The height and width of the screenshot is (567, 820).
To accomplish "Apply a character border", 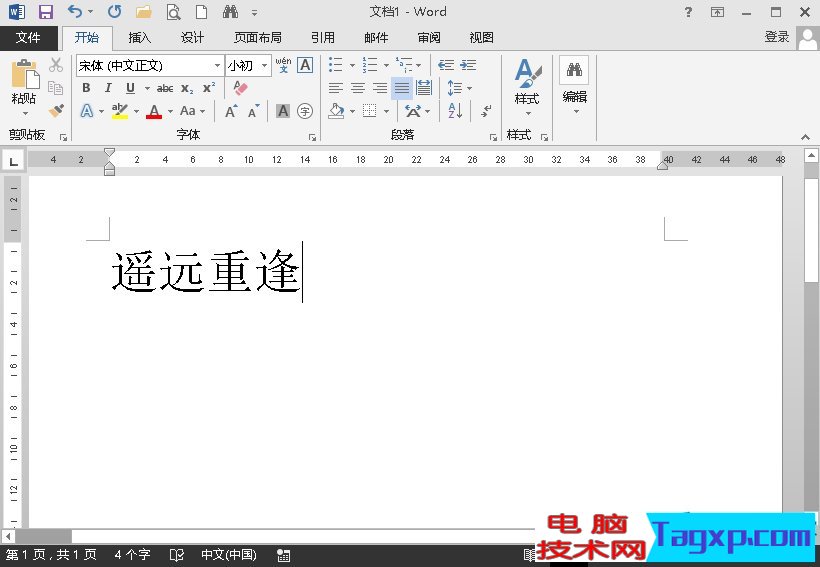I will [x=305, y=65].
